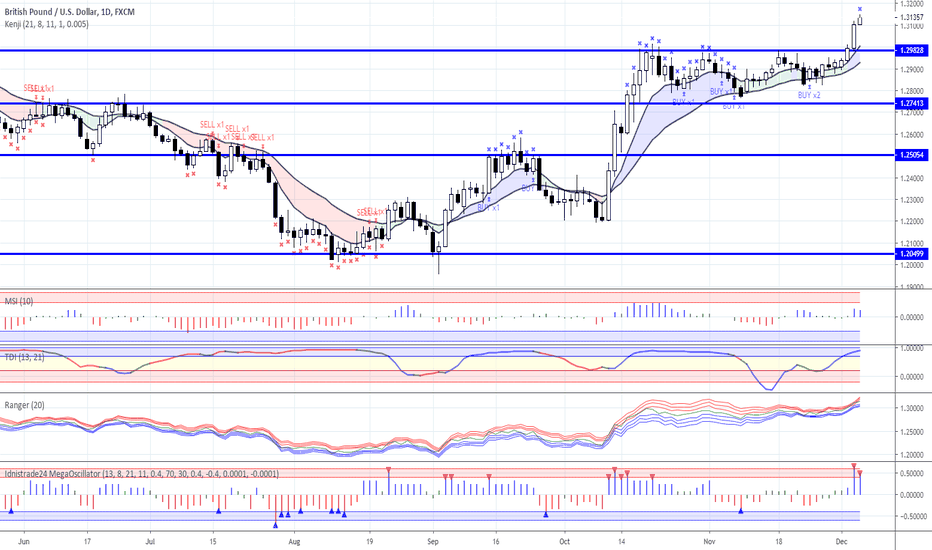Click the blue x above the latest candle

pos(860,10)
